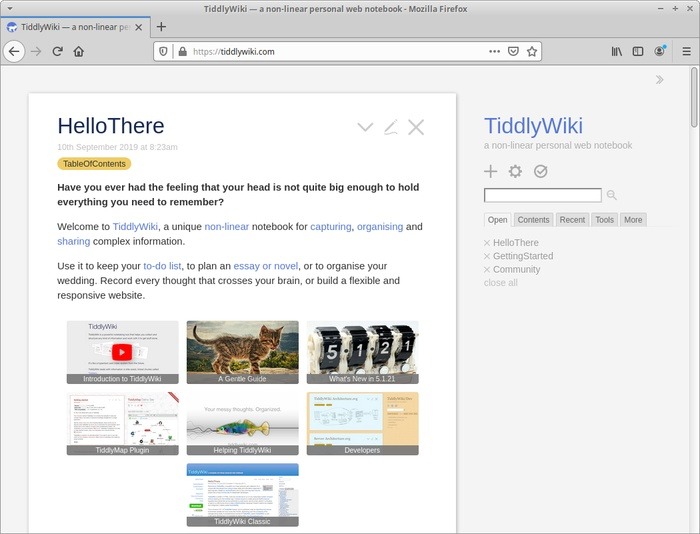
Task: Switch to the Contents tab
Action: click(533, 220)
